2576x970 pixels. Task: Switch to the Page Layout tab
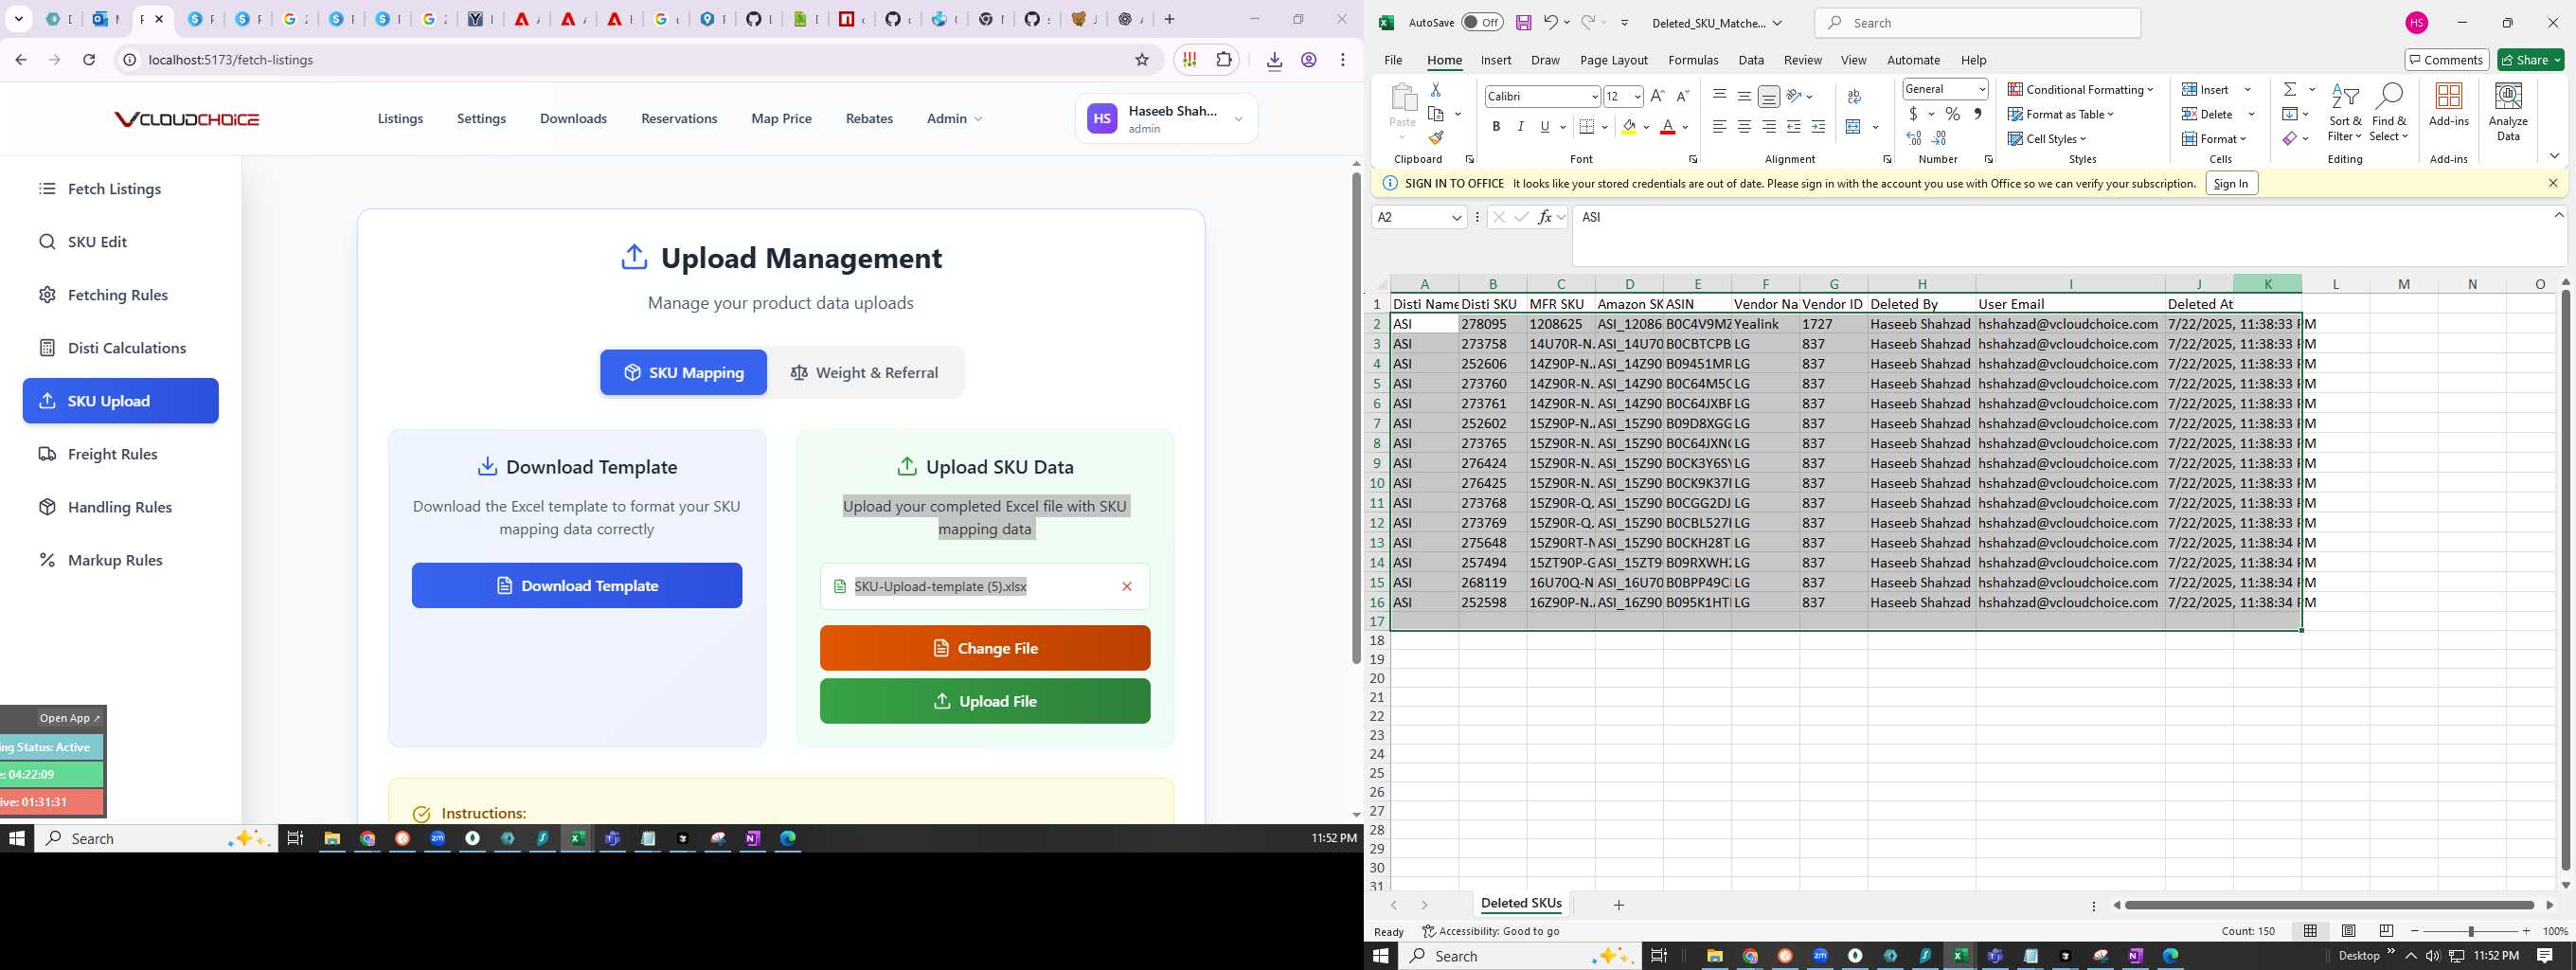1613,60
